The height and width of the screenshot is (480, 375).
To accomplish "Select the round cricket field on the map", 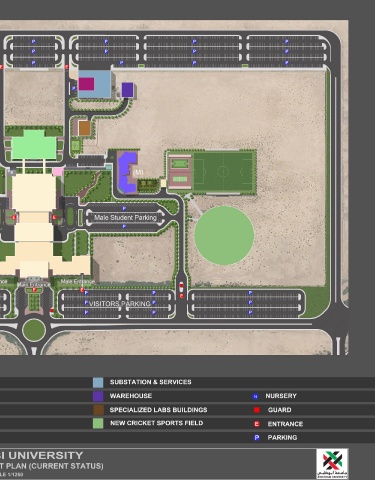I will 224,235.
